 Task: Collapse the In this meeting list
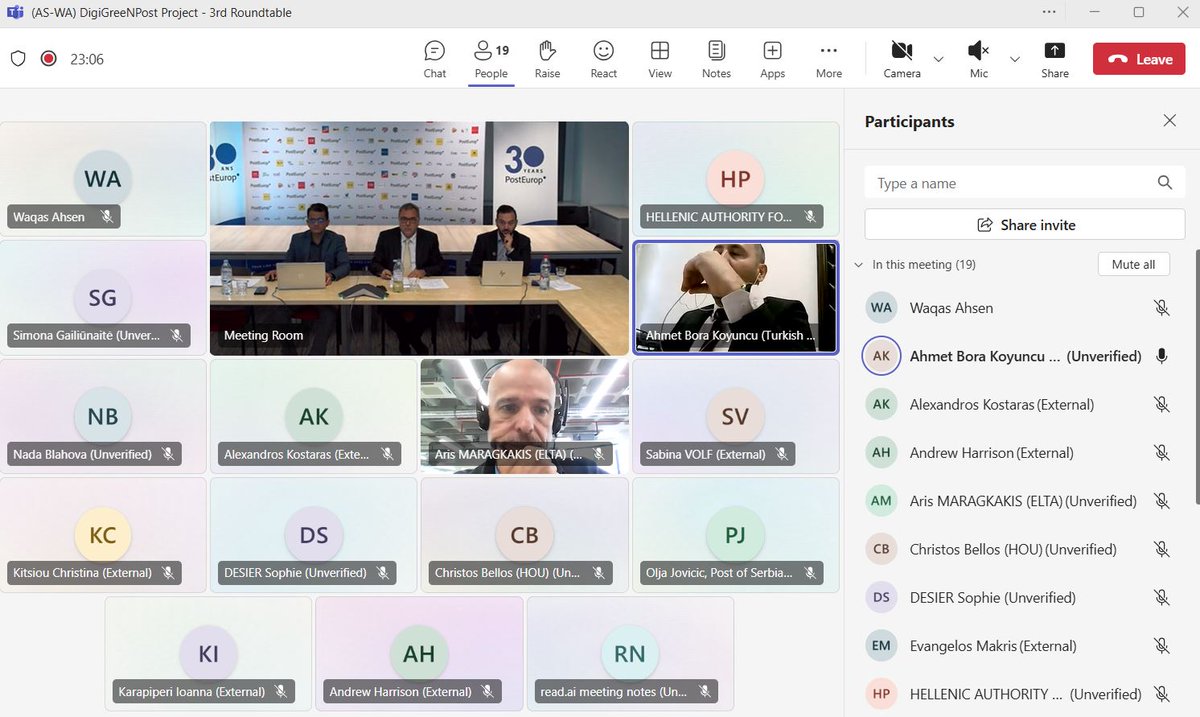click(858, 264)
